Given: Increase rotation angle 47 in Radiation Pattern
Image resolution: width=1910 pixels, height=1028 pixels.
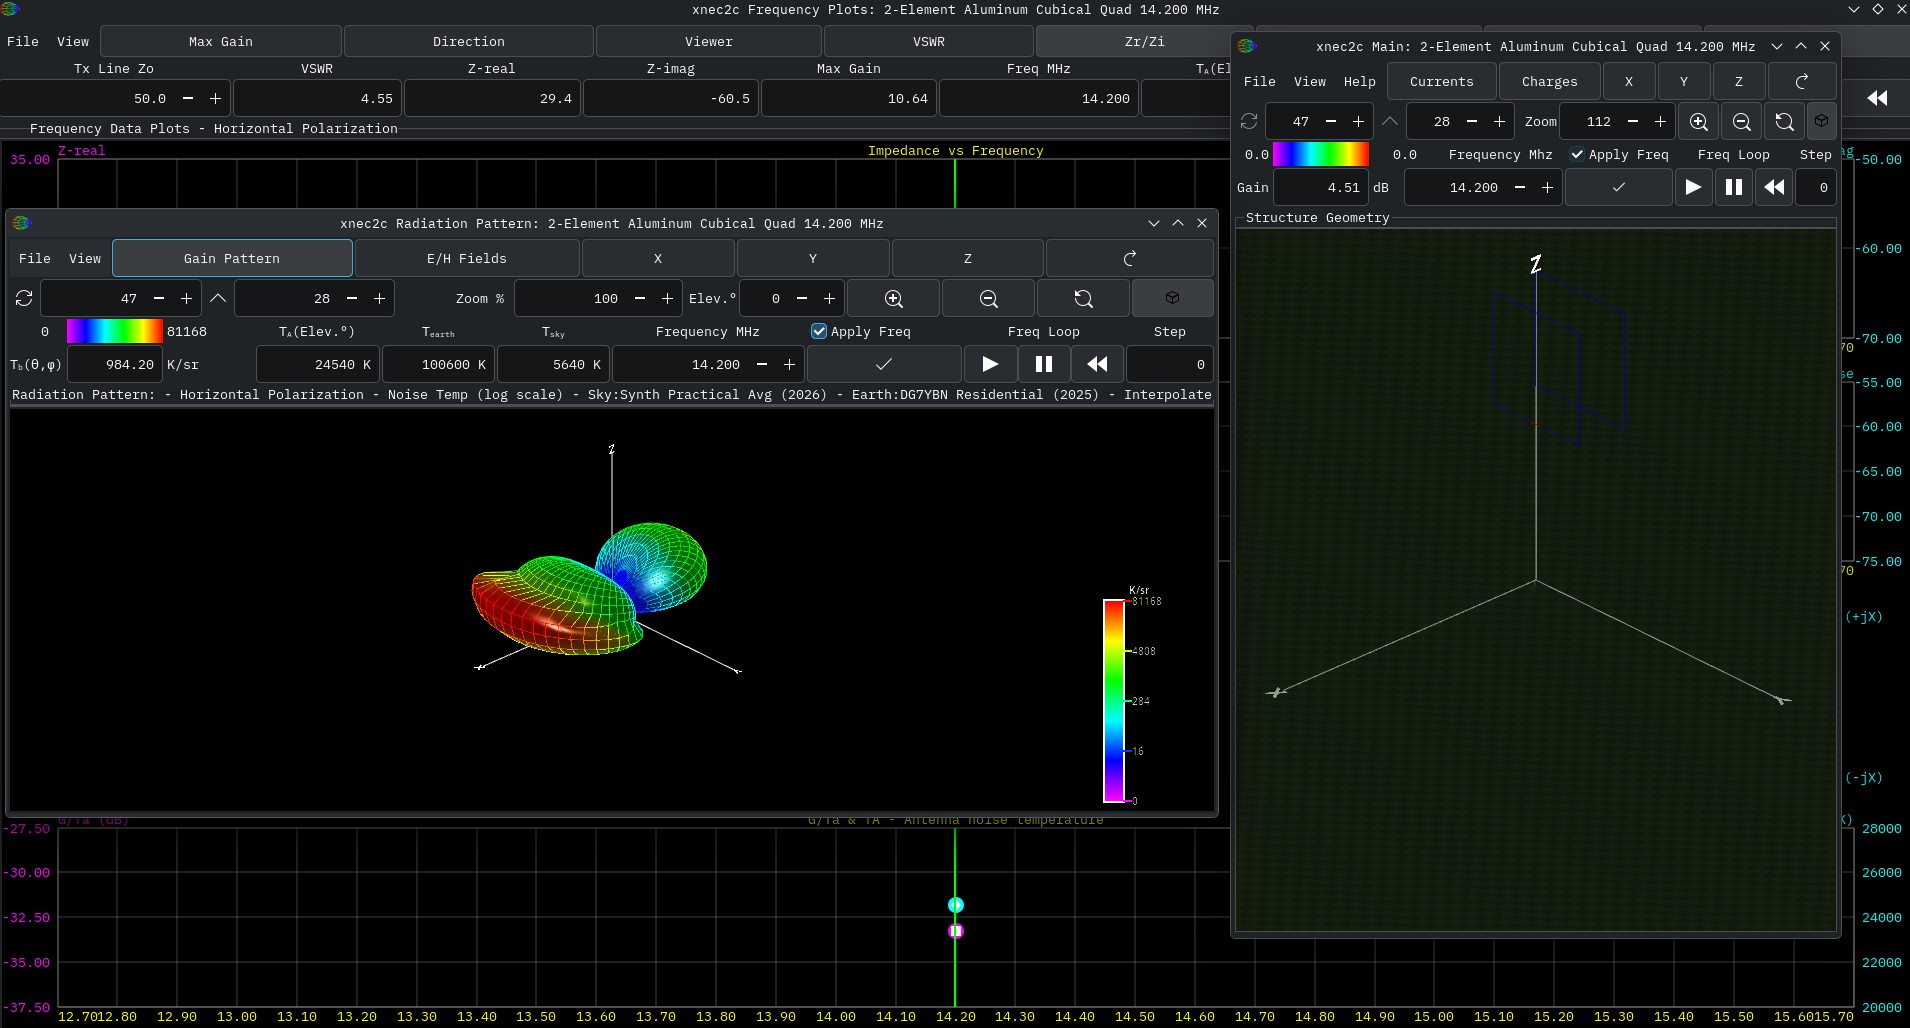Looking at the screenshot, I should click(x=186, y=298).
